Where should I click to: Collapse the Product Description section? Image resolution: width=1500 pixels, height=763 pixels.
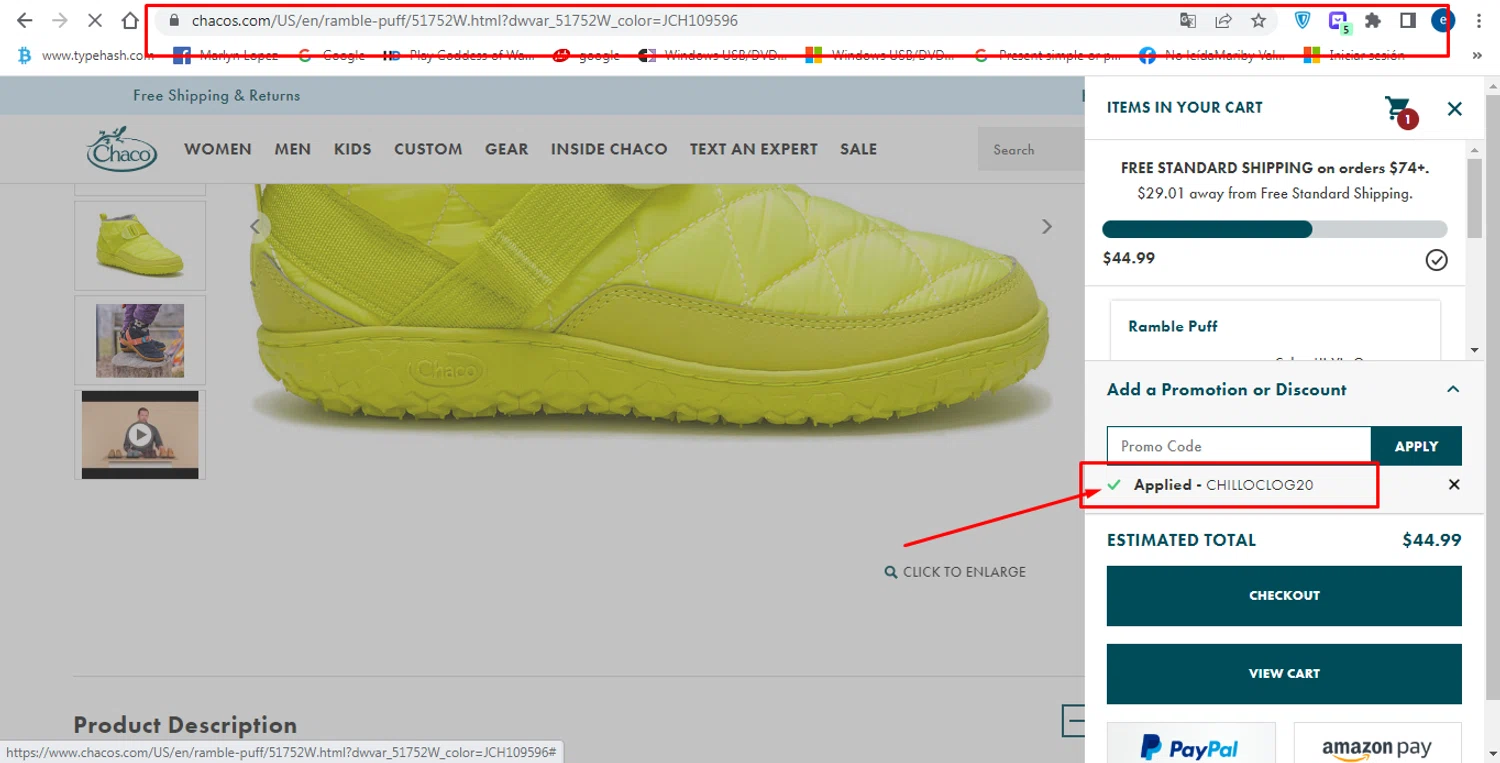[1075, 720]
